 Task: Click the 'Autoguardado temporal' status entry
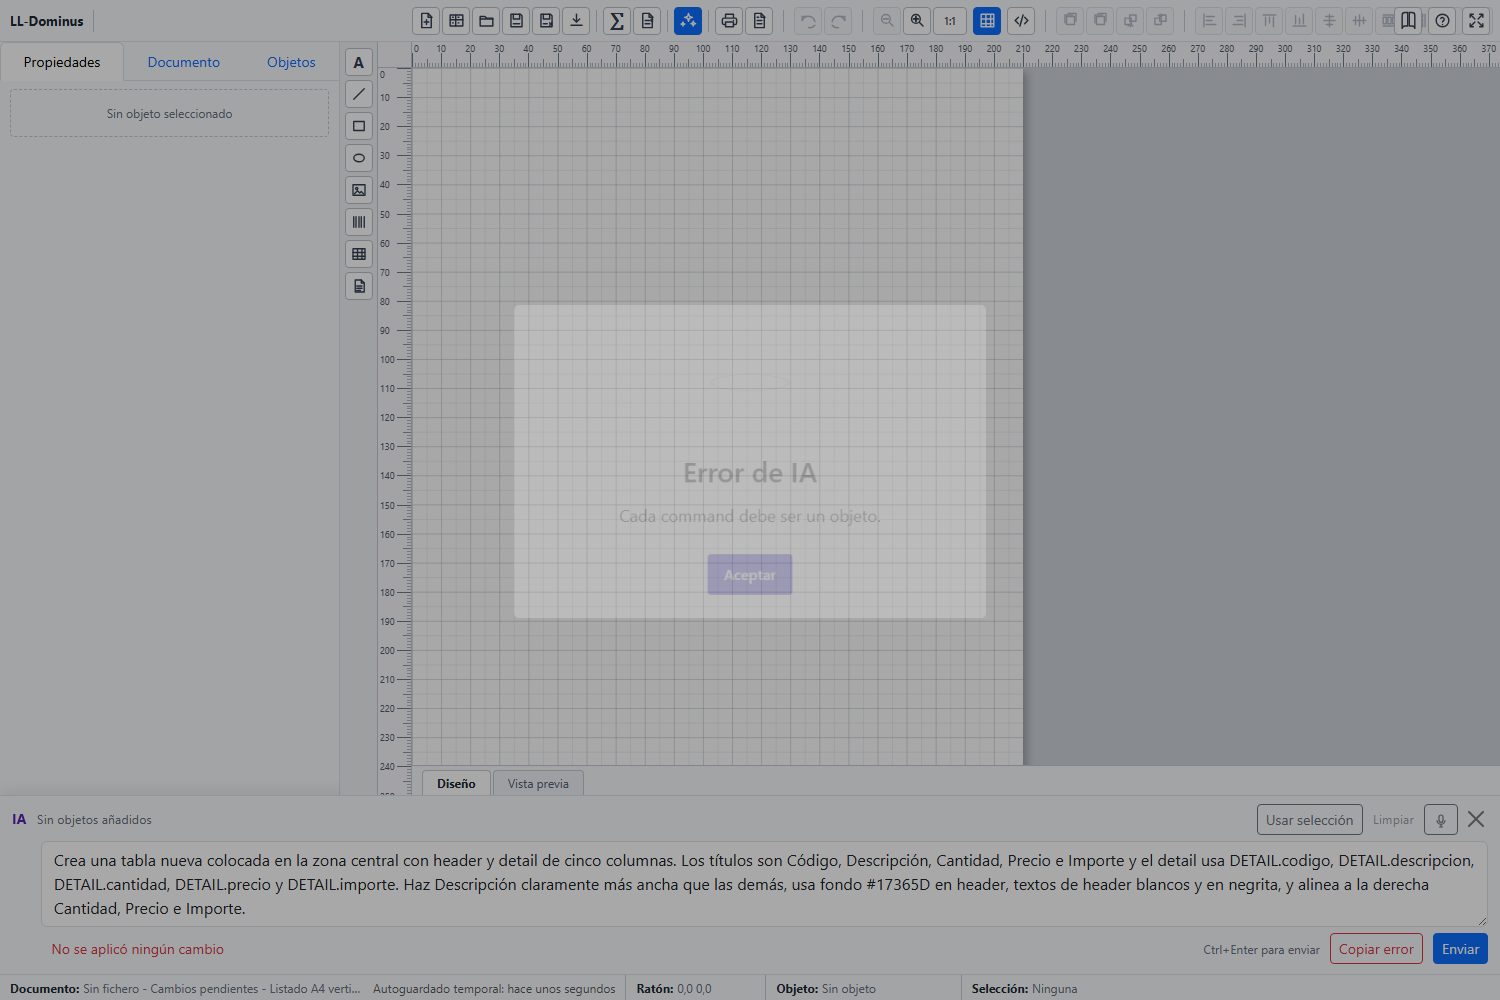(x=494, y=988)
